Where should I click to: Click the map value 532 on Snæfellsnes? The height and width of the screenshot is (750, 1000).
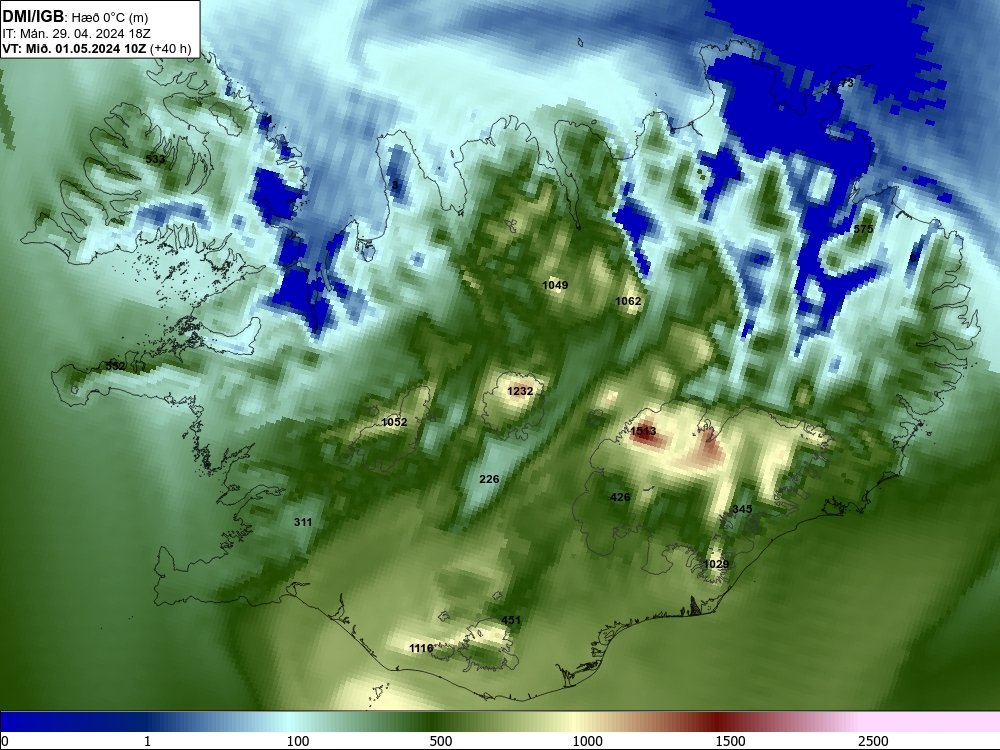pyautogui.click(x=115, y=366)
